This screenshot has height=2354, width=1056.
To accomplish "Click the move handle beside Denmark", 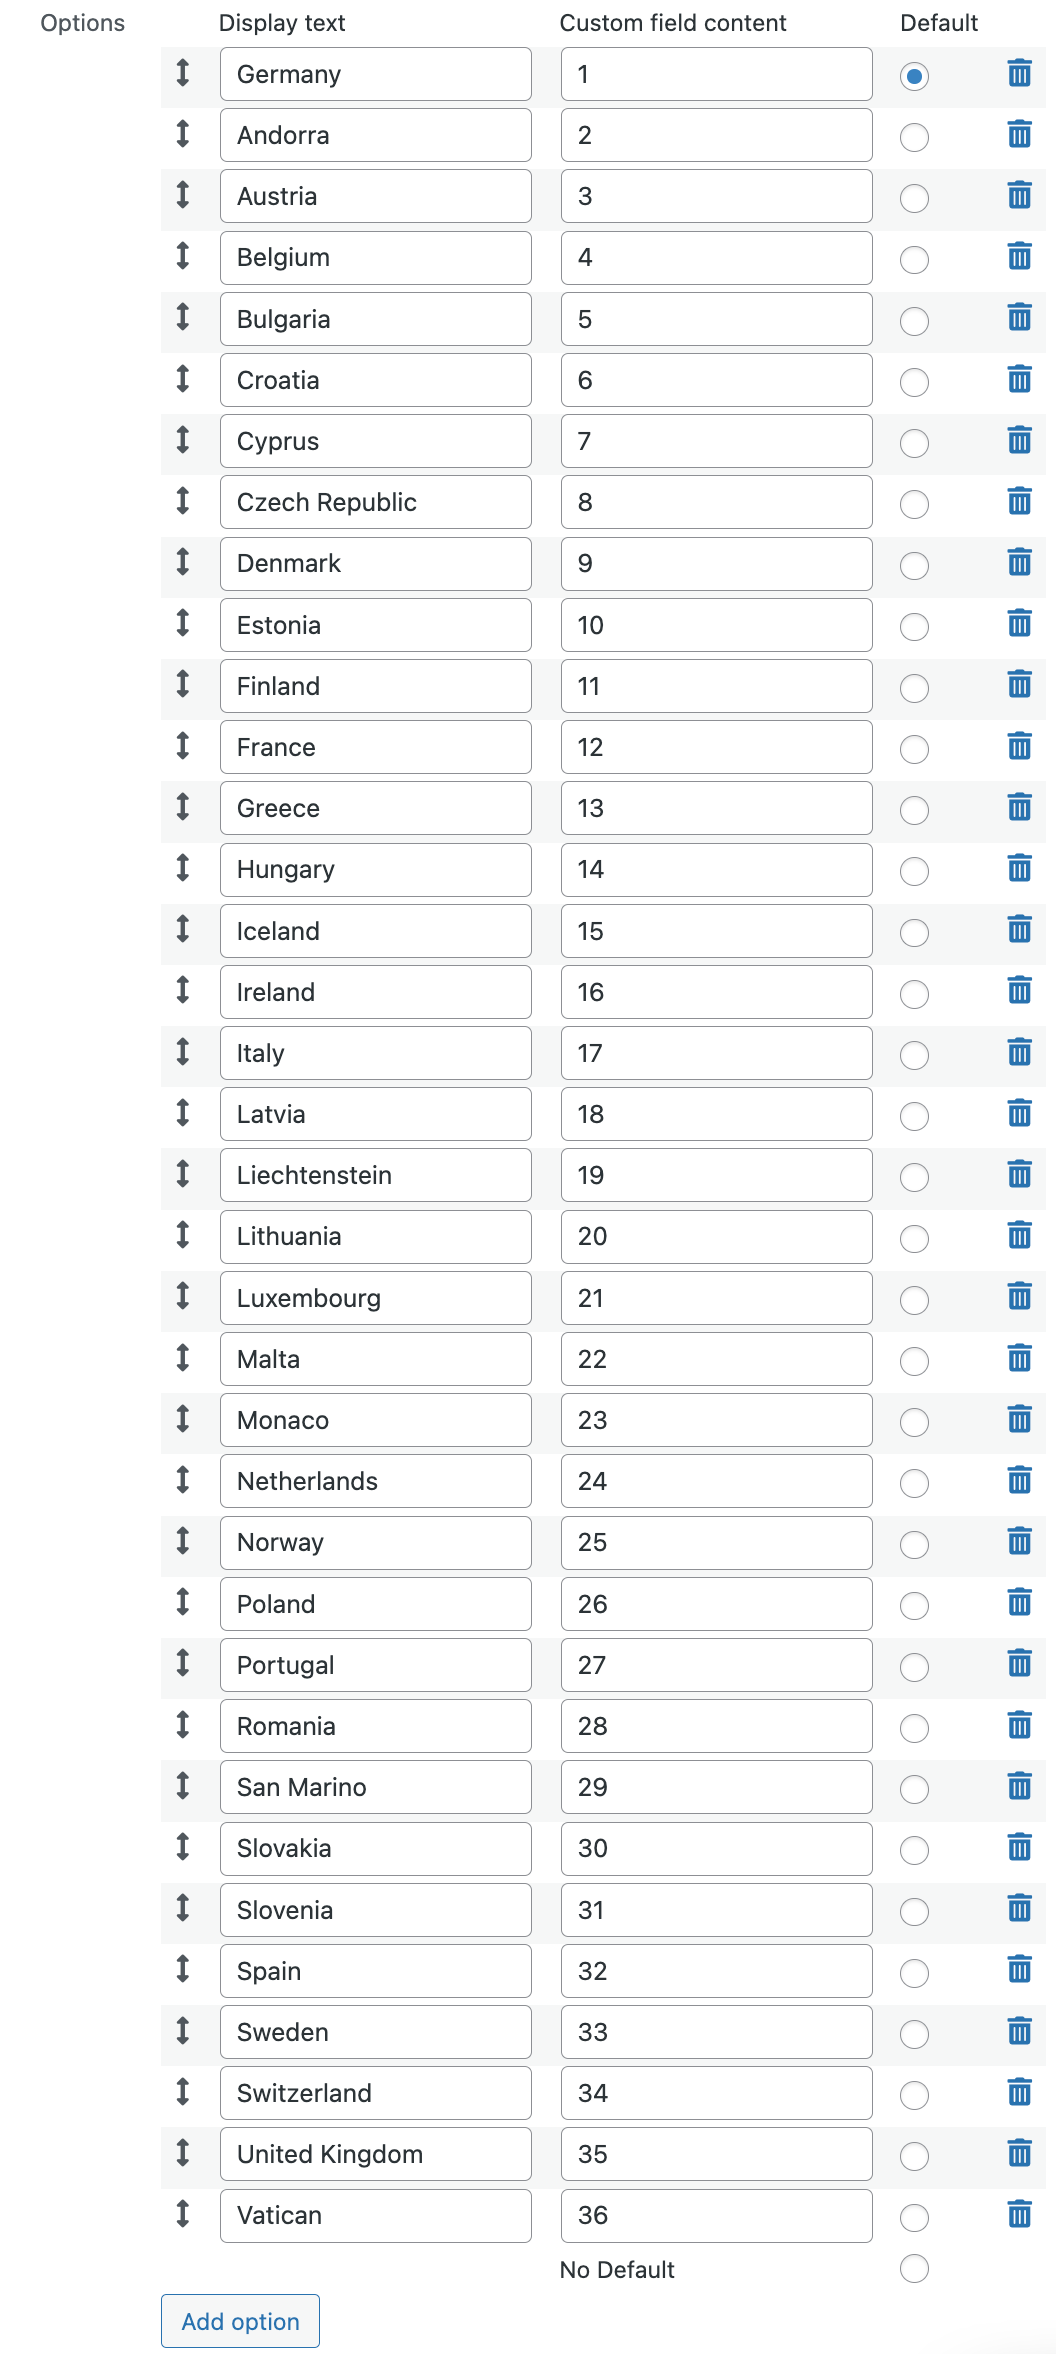I will (x=183, y=561).
